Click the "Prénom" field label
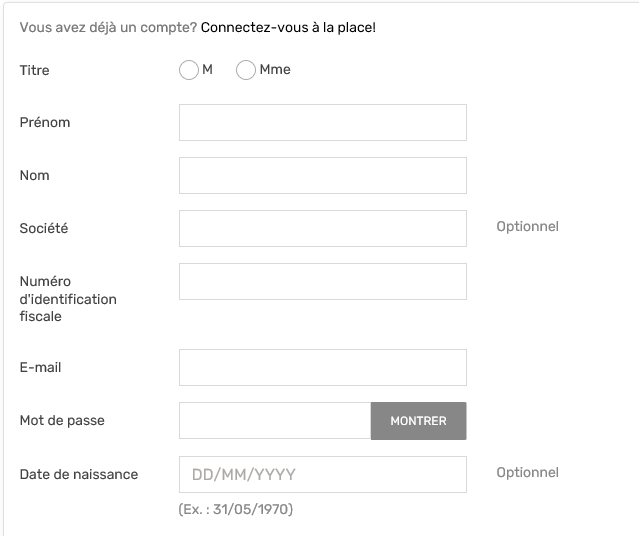 [45, 123]
